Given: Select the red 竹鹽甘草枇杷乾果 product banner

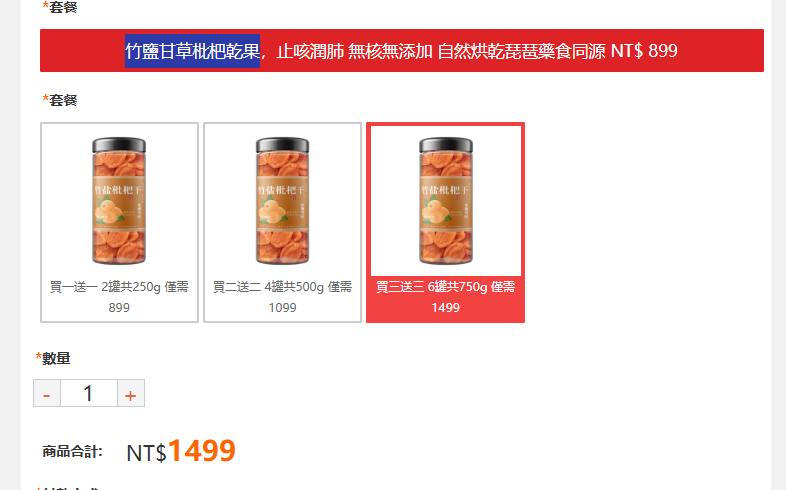Looking at the screenshot, I should pos(402,51).
